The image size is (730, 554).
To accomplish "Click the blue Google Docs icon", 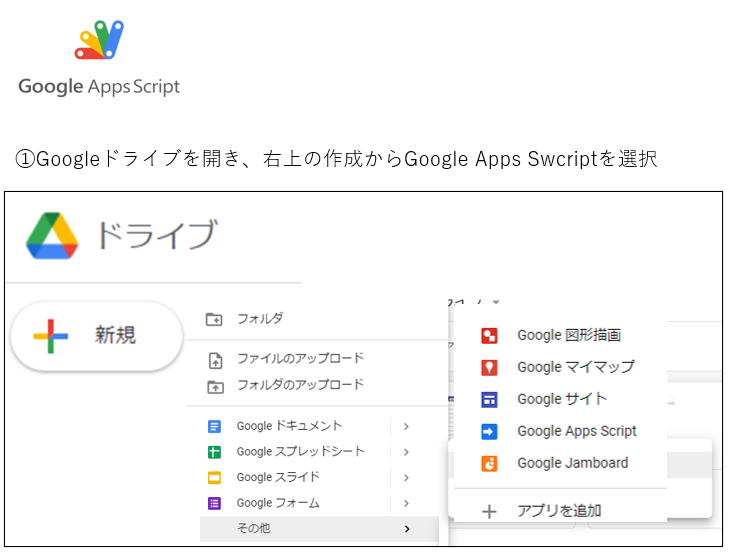I will [x=214, y=426].
